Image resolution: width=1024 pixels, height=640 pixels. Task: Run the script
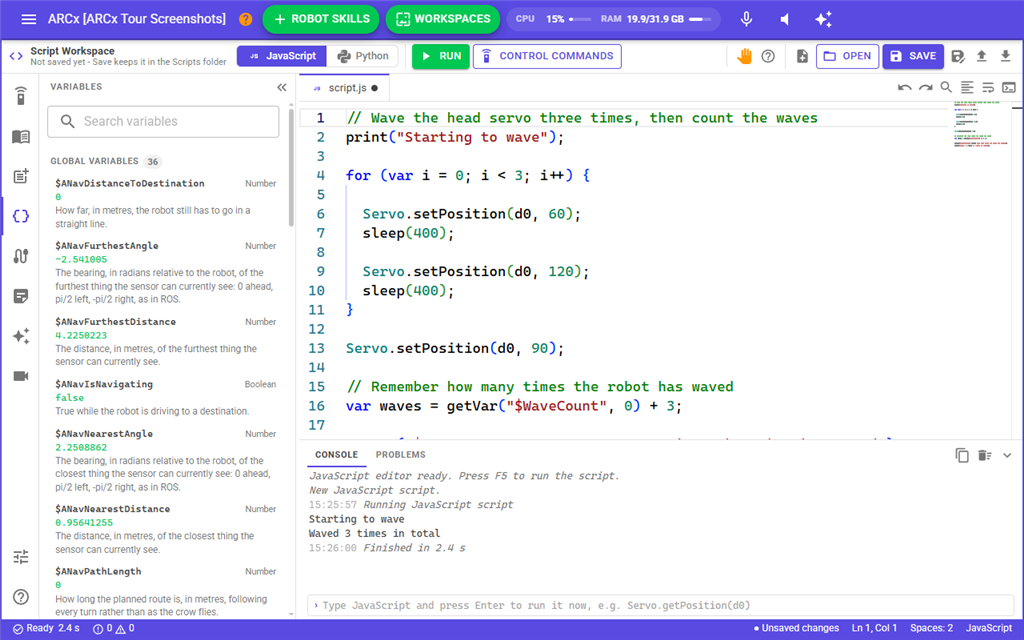441,56
